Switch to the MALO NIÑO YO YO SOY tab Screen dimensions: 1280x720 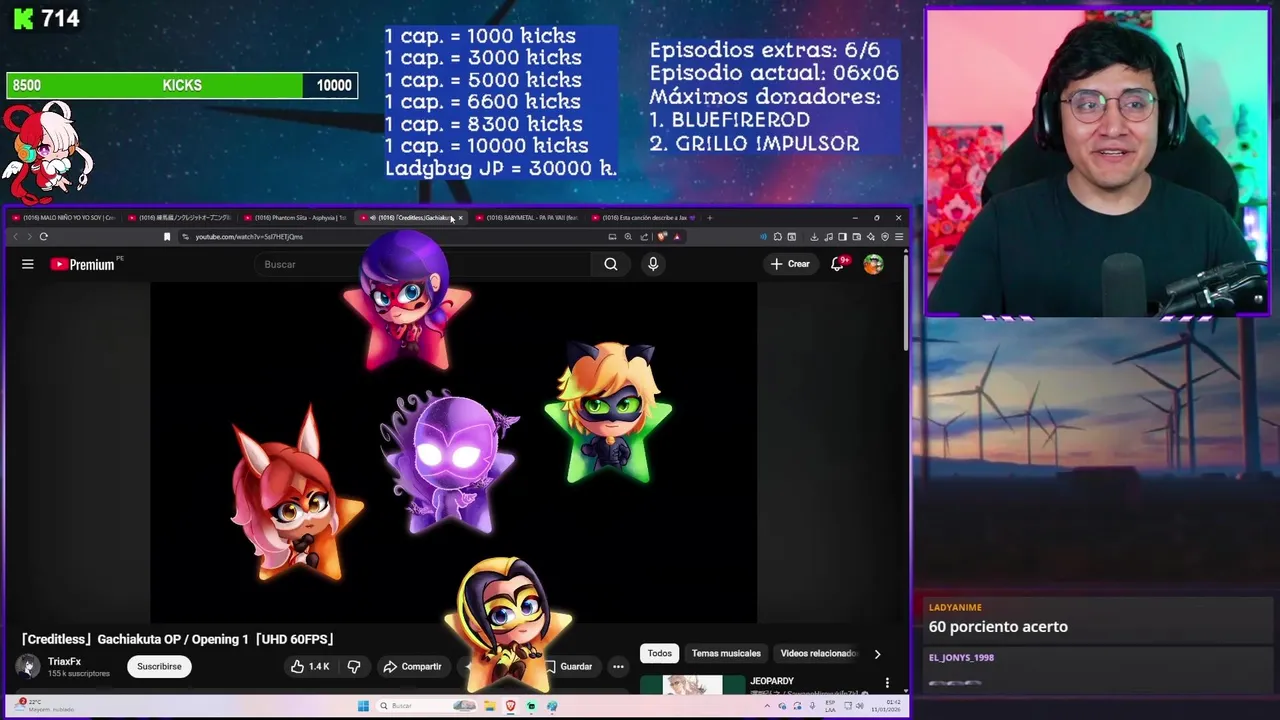coord(65,217)
